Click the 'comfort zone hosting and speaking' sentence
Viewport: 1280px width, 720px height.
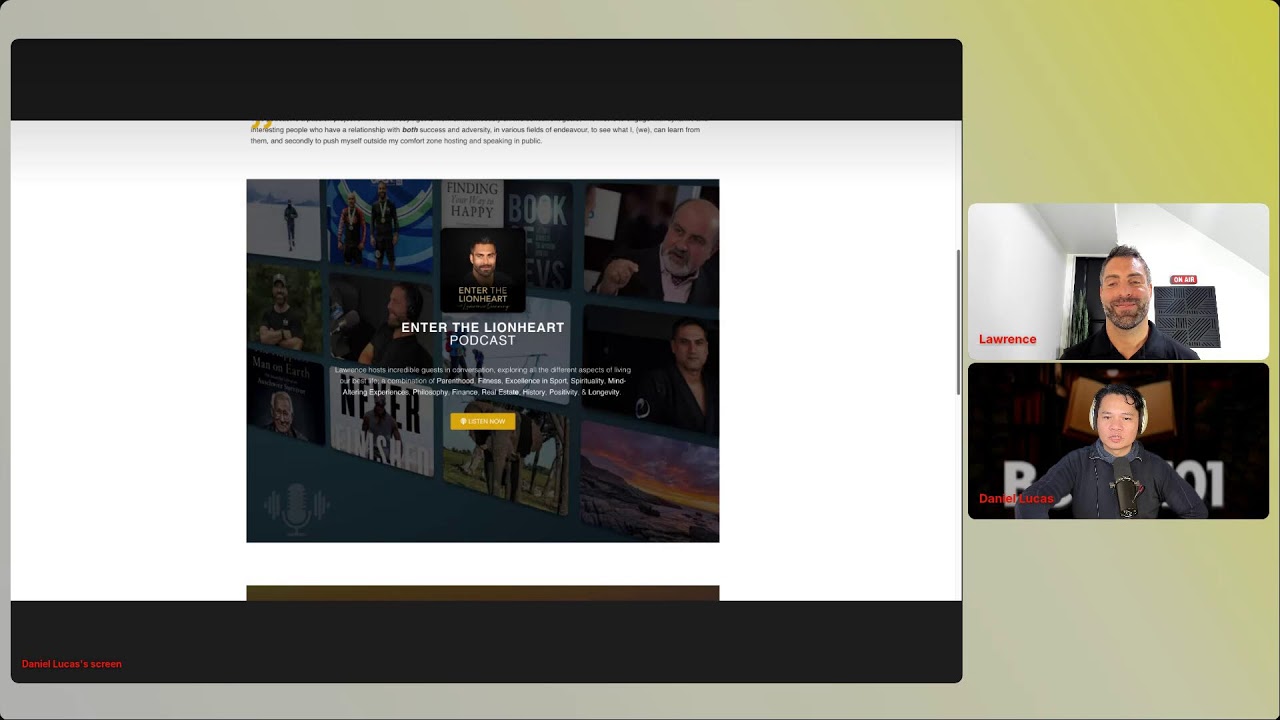pyautogui.click(x=396, y=141)
